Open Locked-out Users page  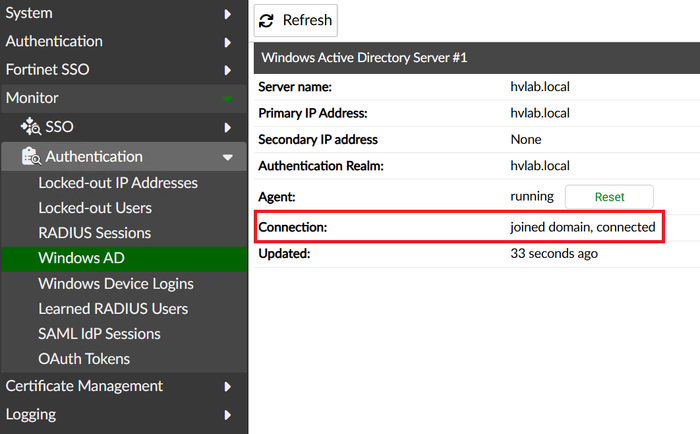click(x=95, y=208)
